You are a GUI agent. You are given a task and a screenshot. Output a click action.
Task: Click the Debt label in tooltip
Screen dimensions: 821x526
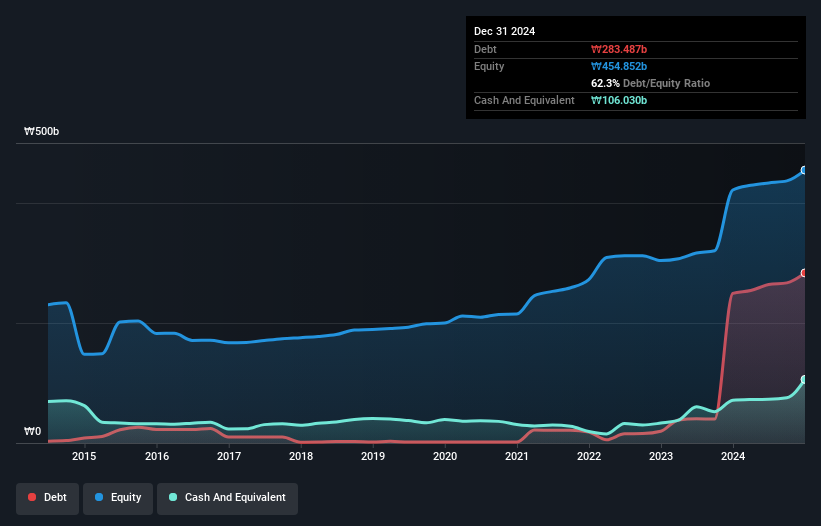485,49
